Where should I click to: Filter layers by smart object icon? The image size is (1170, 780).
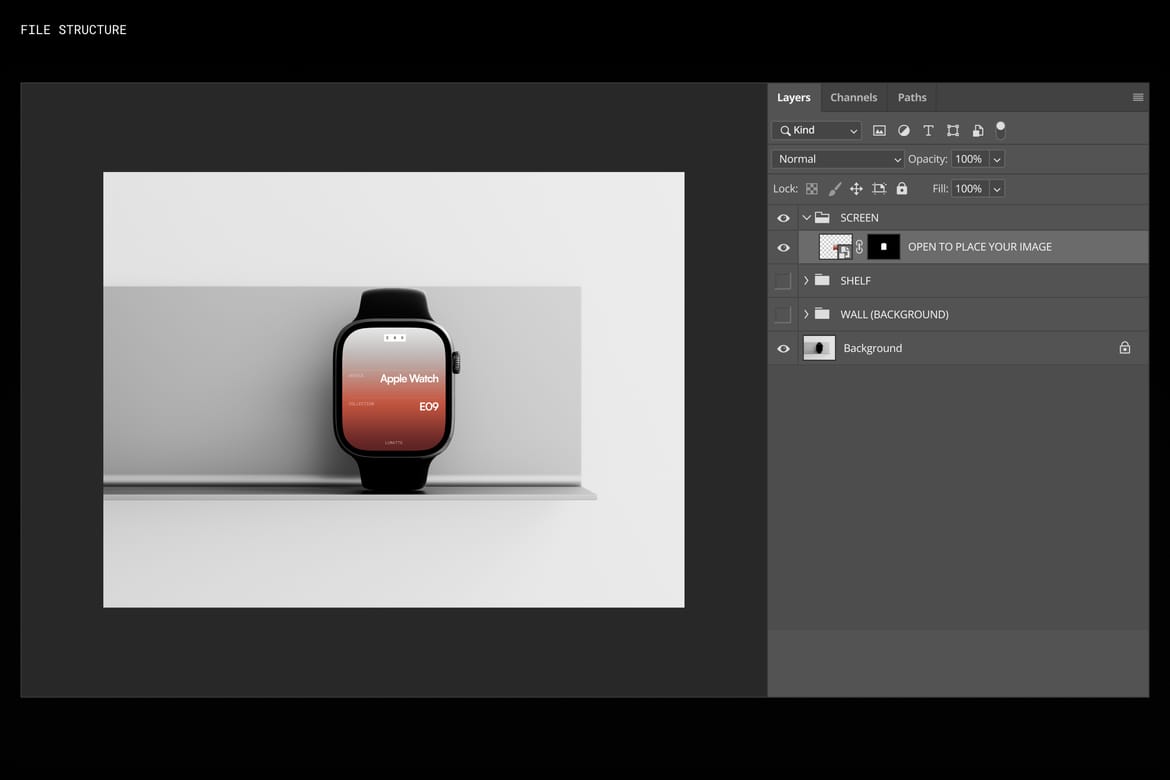pos(977,131)
